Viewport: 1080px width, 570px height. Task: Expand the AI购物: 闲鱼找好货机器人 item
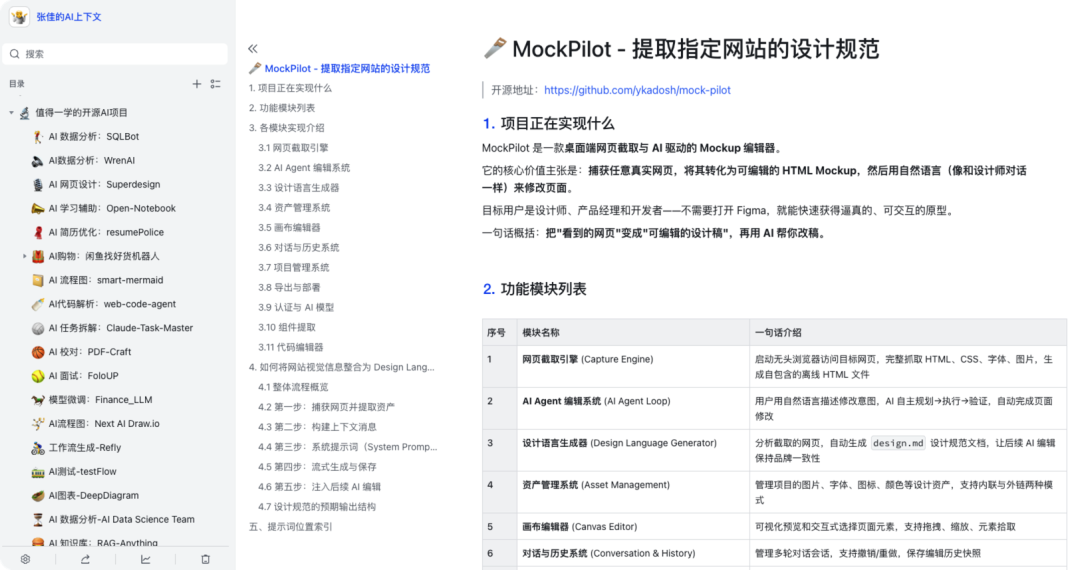(25, 256)
